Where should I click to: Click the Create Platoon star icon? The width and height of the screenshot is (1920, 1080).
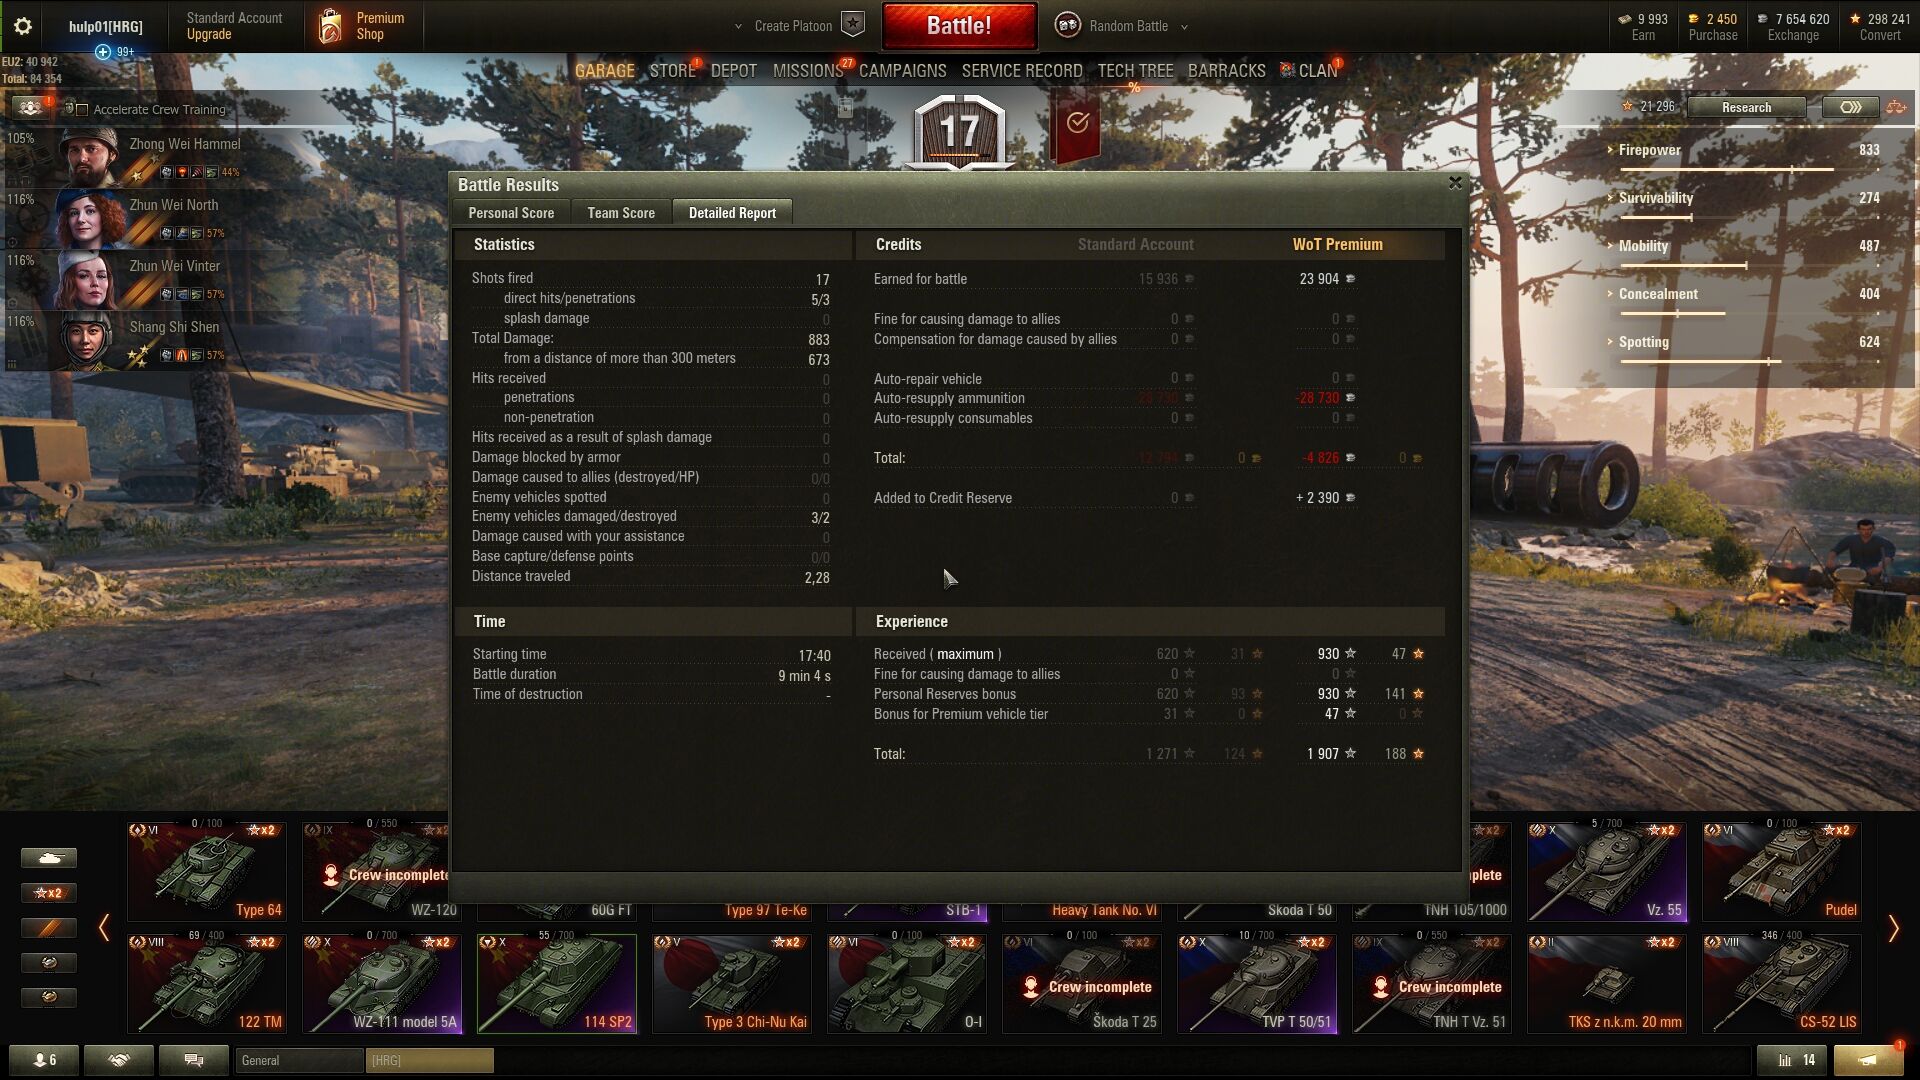[x=852, y=25]
